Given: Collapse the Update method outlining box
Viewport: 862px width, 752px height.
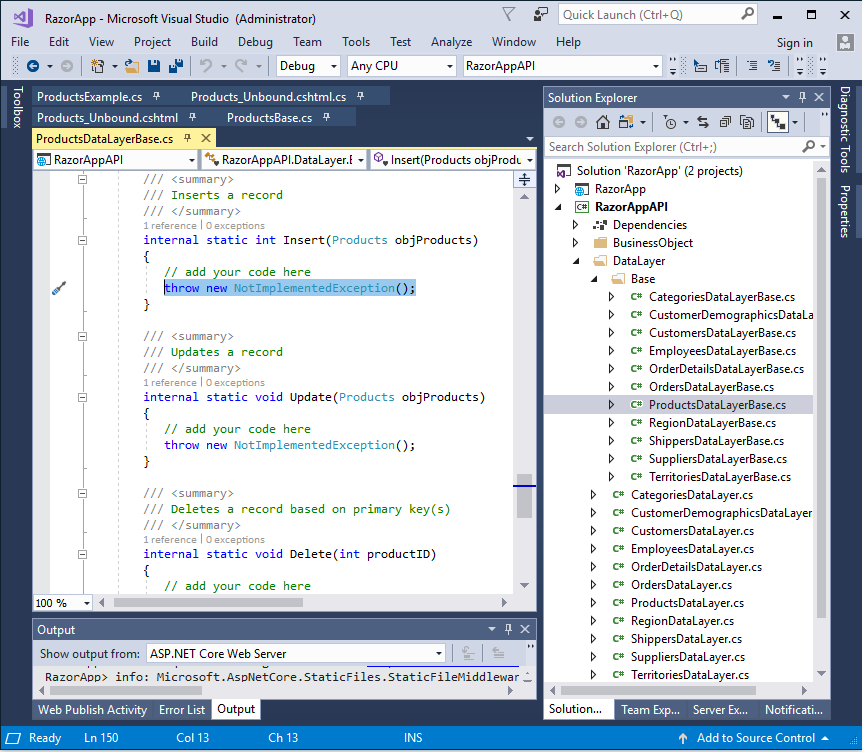Looking at the screenshot, I should (82, 397).
